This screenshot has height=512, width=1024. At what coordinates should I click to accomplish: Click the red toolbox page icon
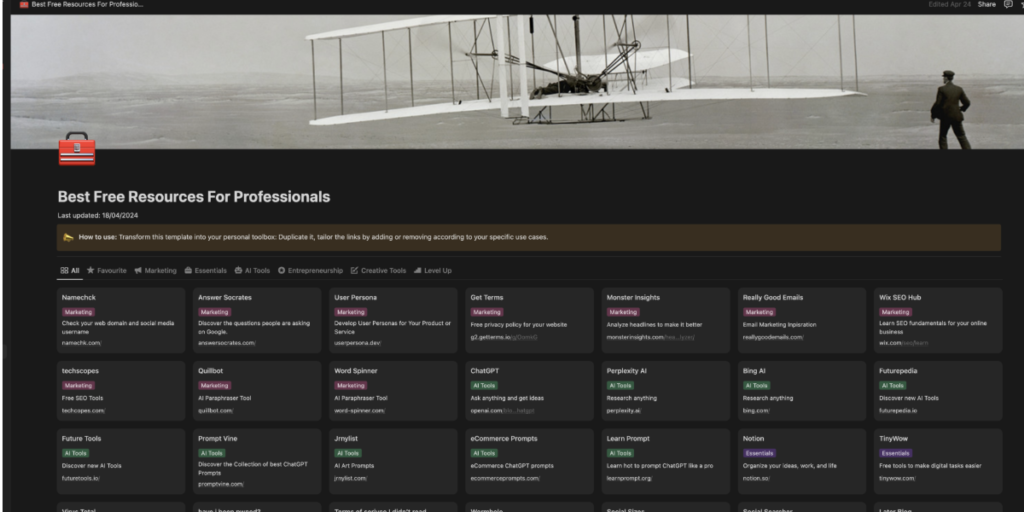[76, 149]
